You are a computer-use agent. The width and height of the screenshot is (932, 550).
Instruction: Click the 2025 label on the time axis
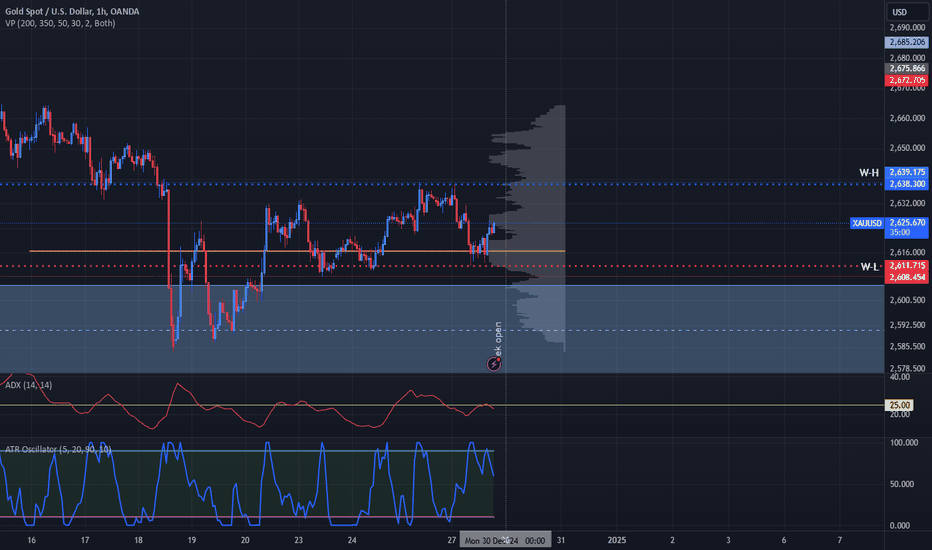[x=617, y=540]
